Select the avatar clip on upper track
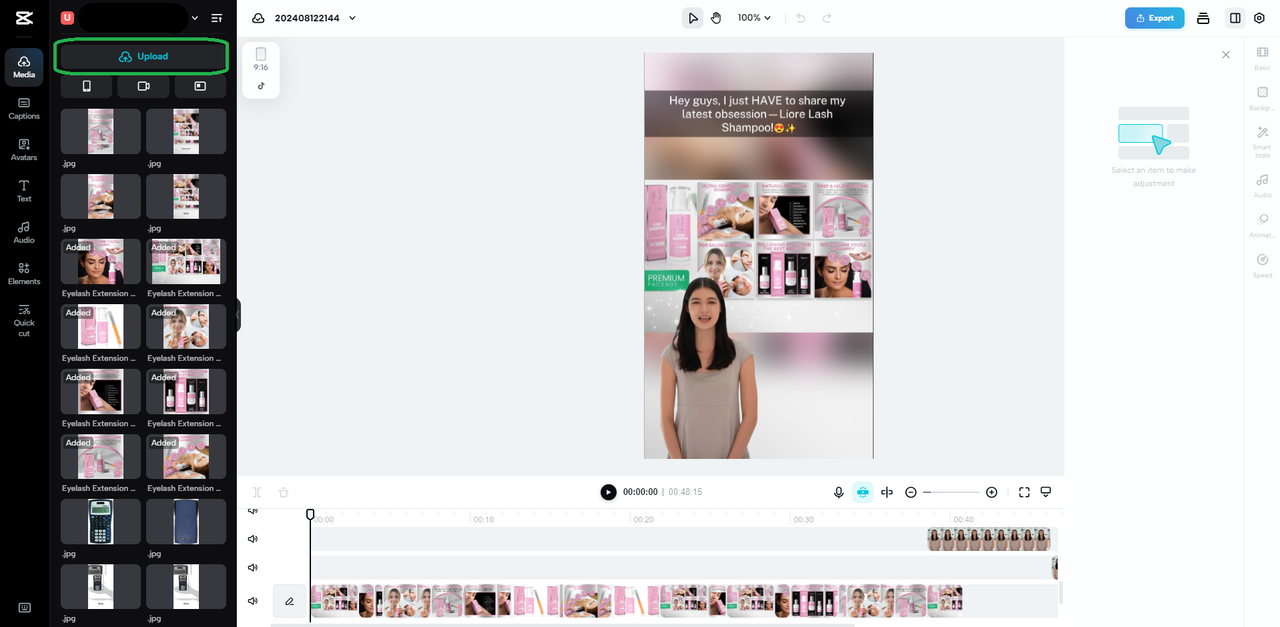 [x=989, y=539]
